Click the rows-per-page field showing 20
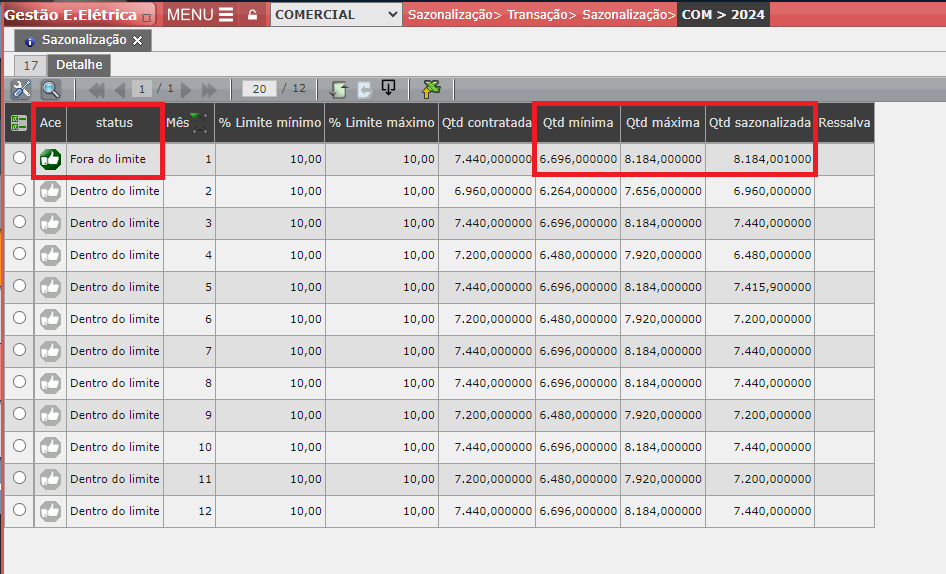946x574 pixels. (x=259, y=89)
